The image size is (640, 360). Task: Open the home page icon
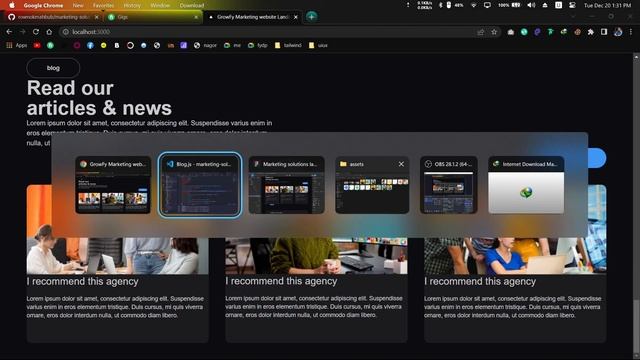pyautogui.click(x=49, y=32)
